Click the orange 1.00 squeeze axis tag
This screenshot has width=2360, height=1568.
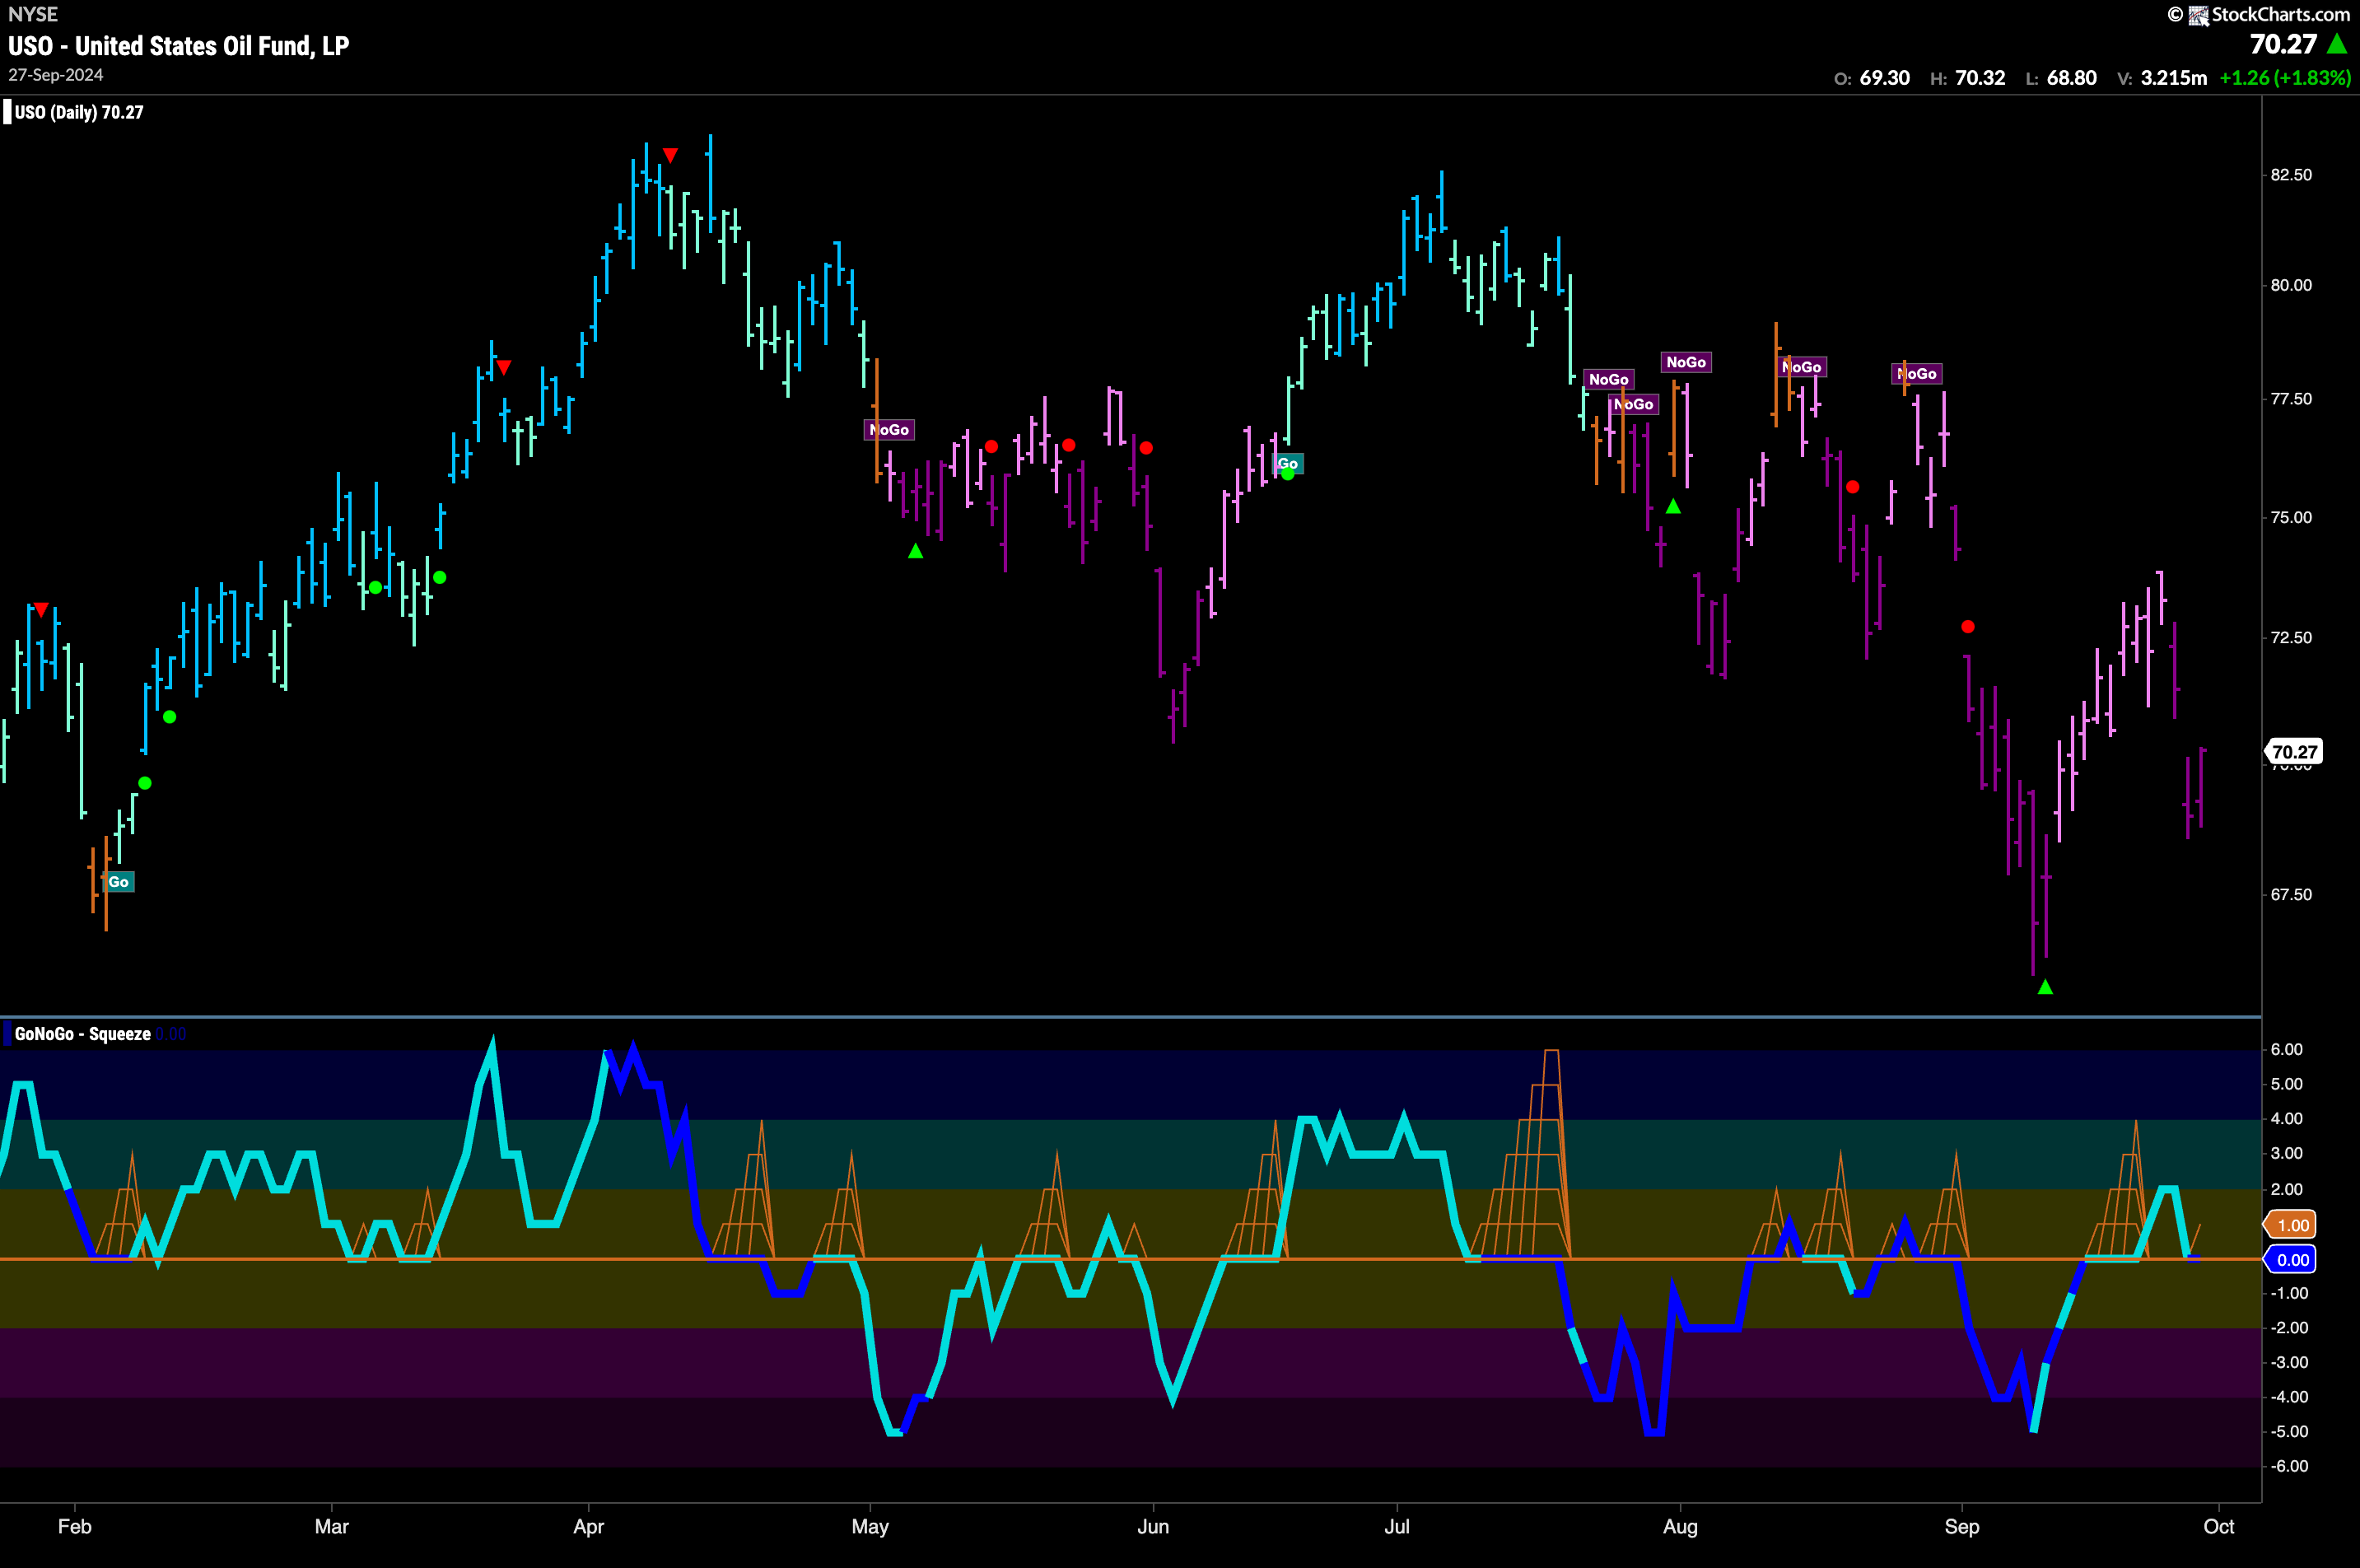(2292, 1225)
